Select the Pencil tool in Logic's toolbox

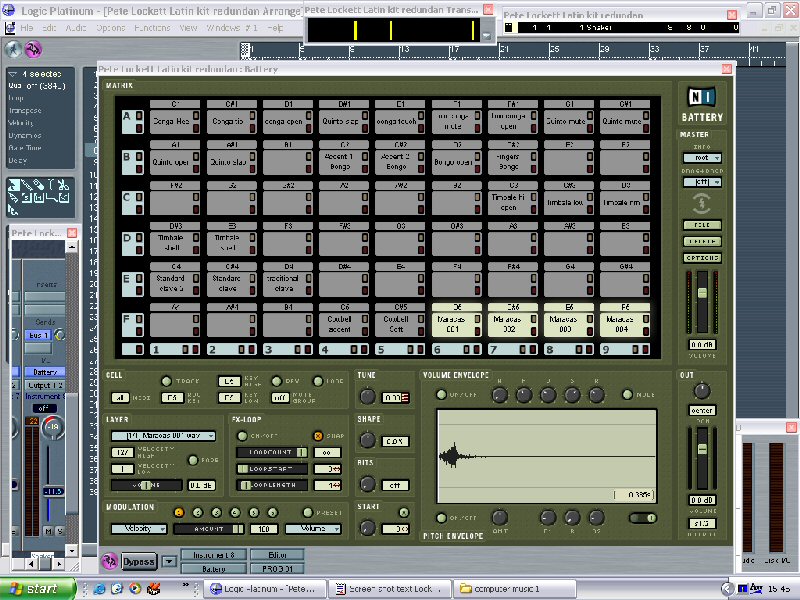[27, 186]
